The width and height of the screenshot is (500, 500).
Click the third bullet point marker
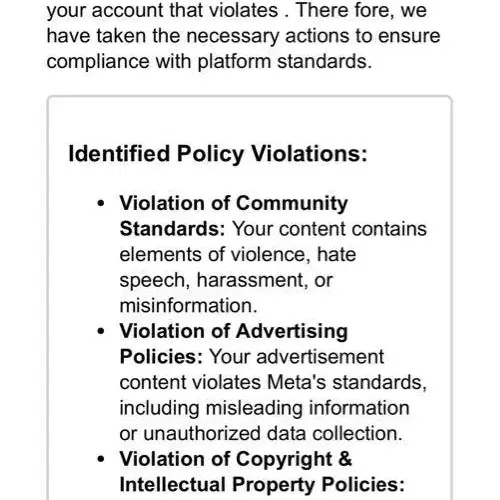(101, 459)
